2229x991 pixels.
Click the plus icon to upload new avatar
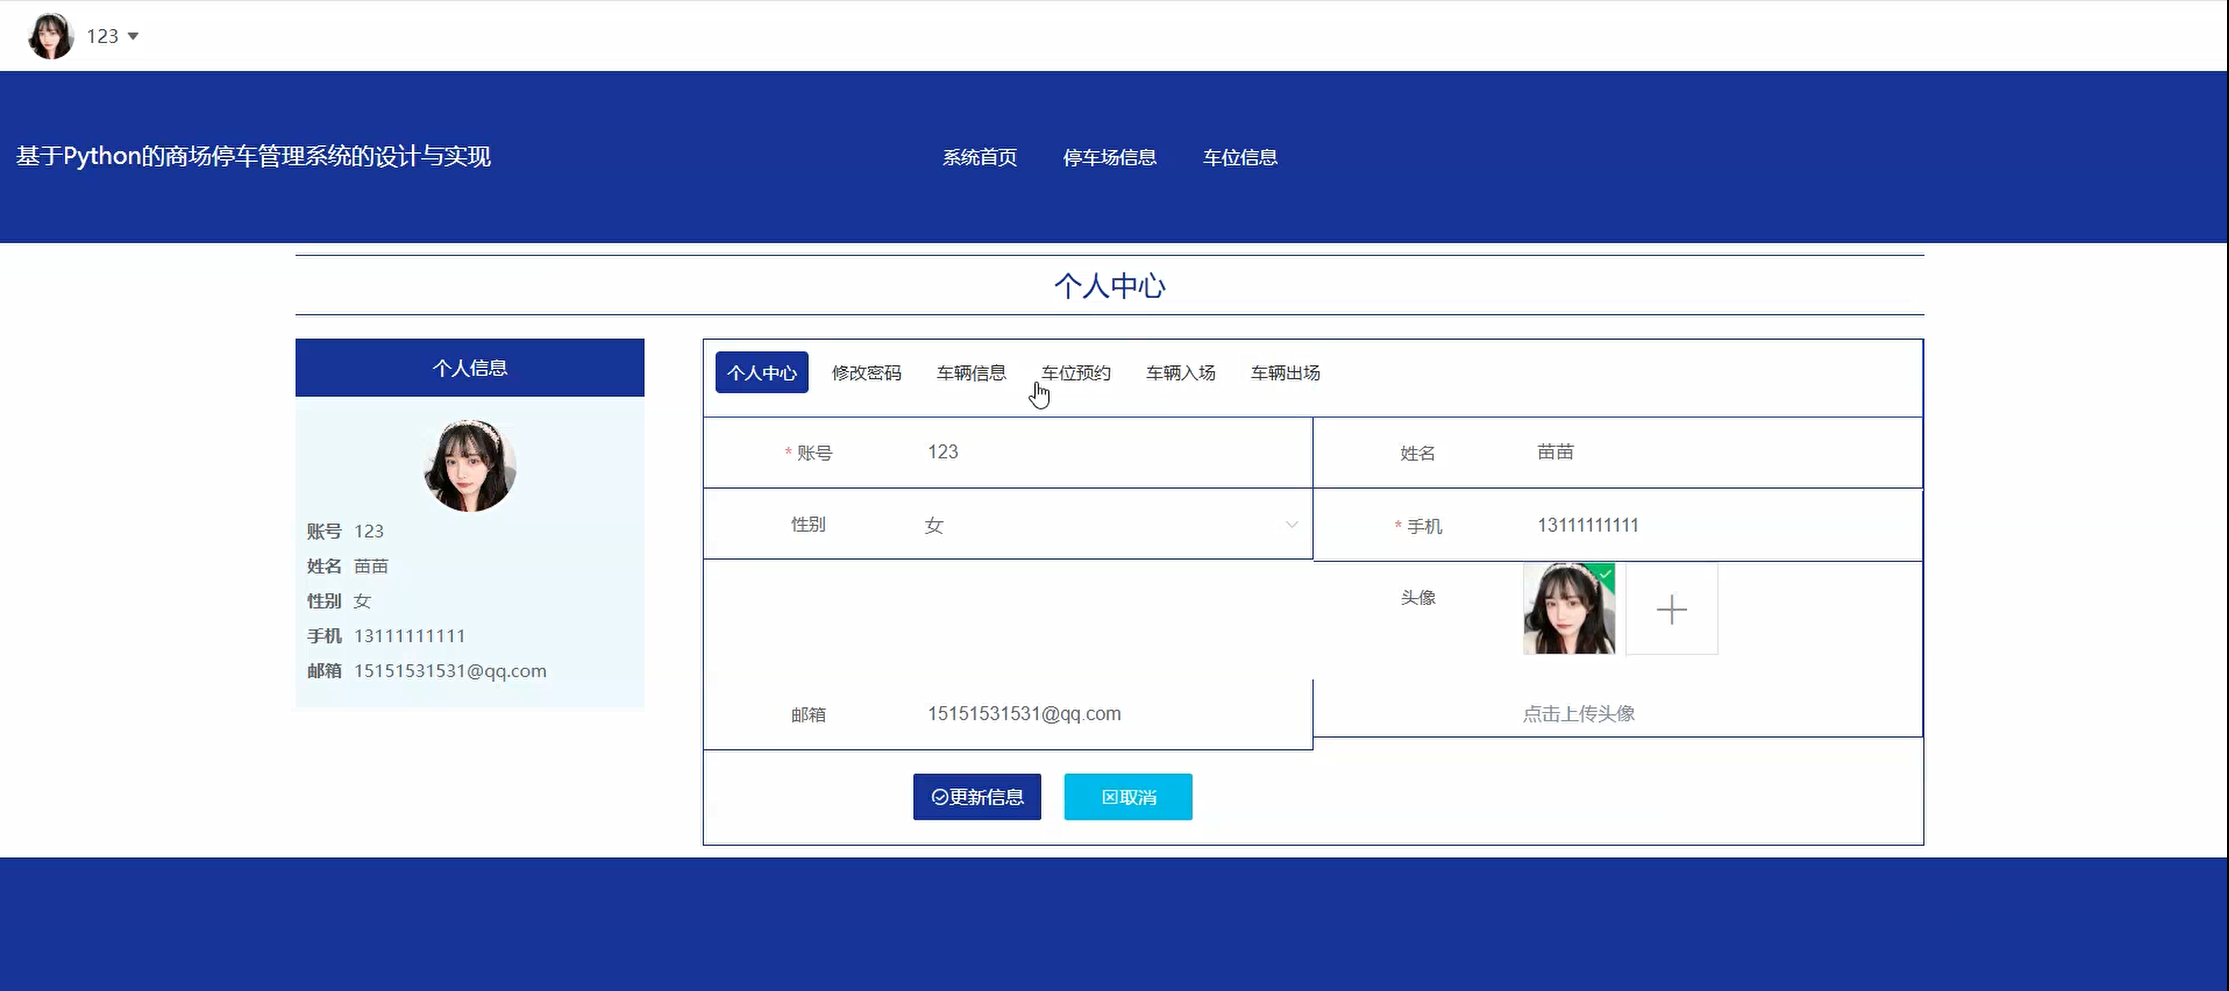coord(1671,609)
